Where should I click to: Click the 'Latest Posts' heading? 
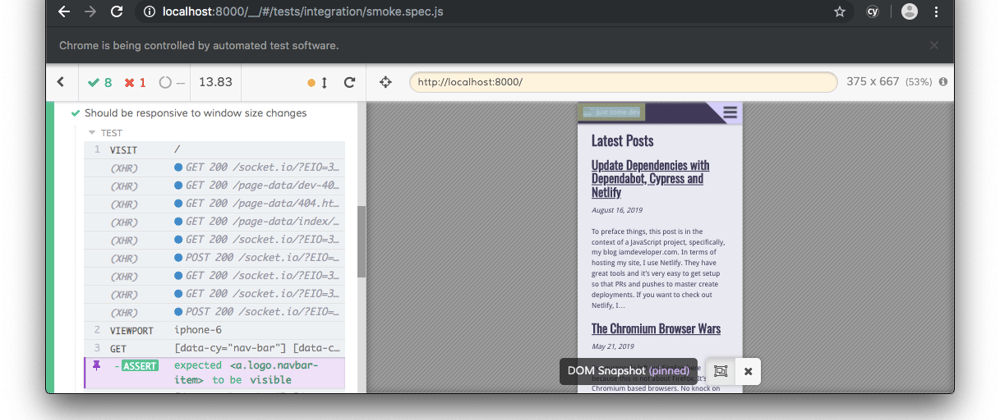tap(622, 141)
